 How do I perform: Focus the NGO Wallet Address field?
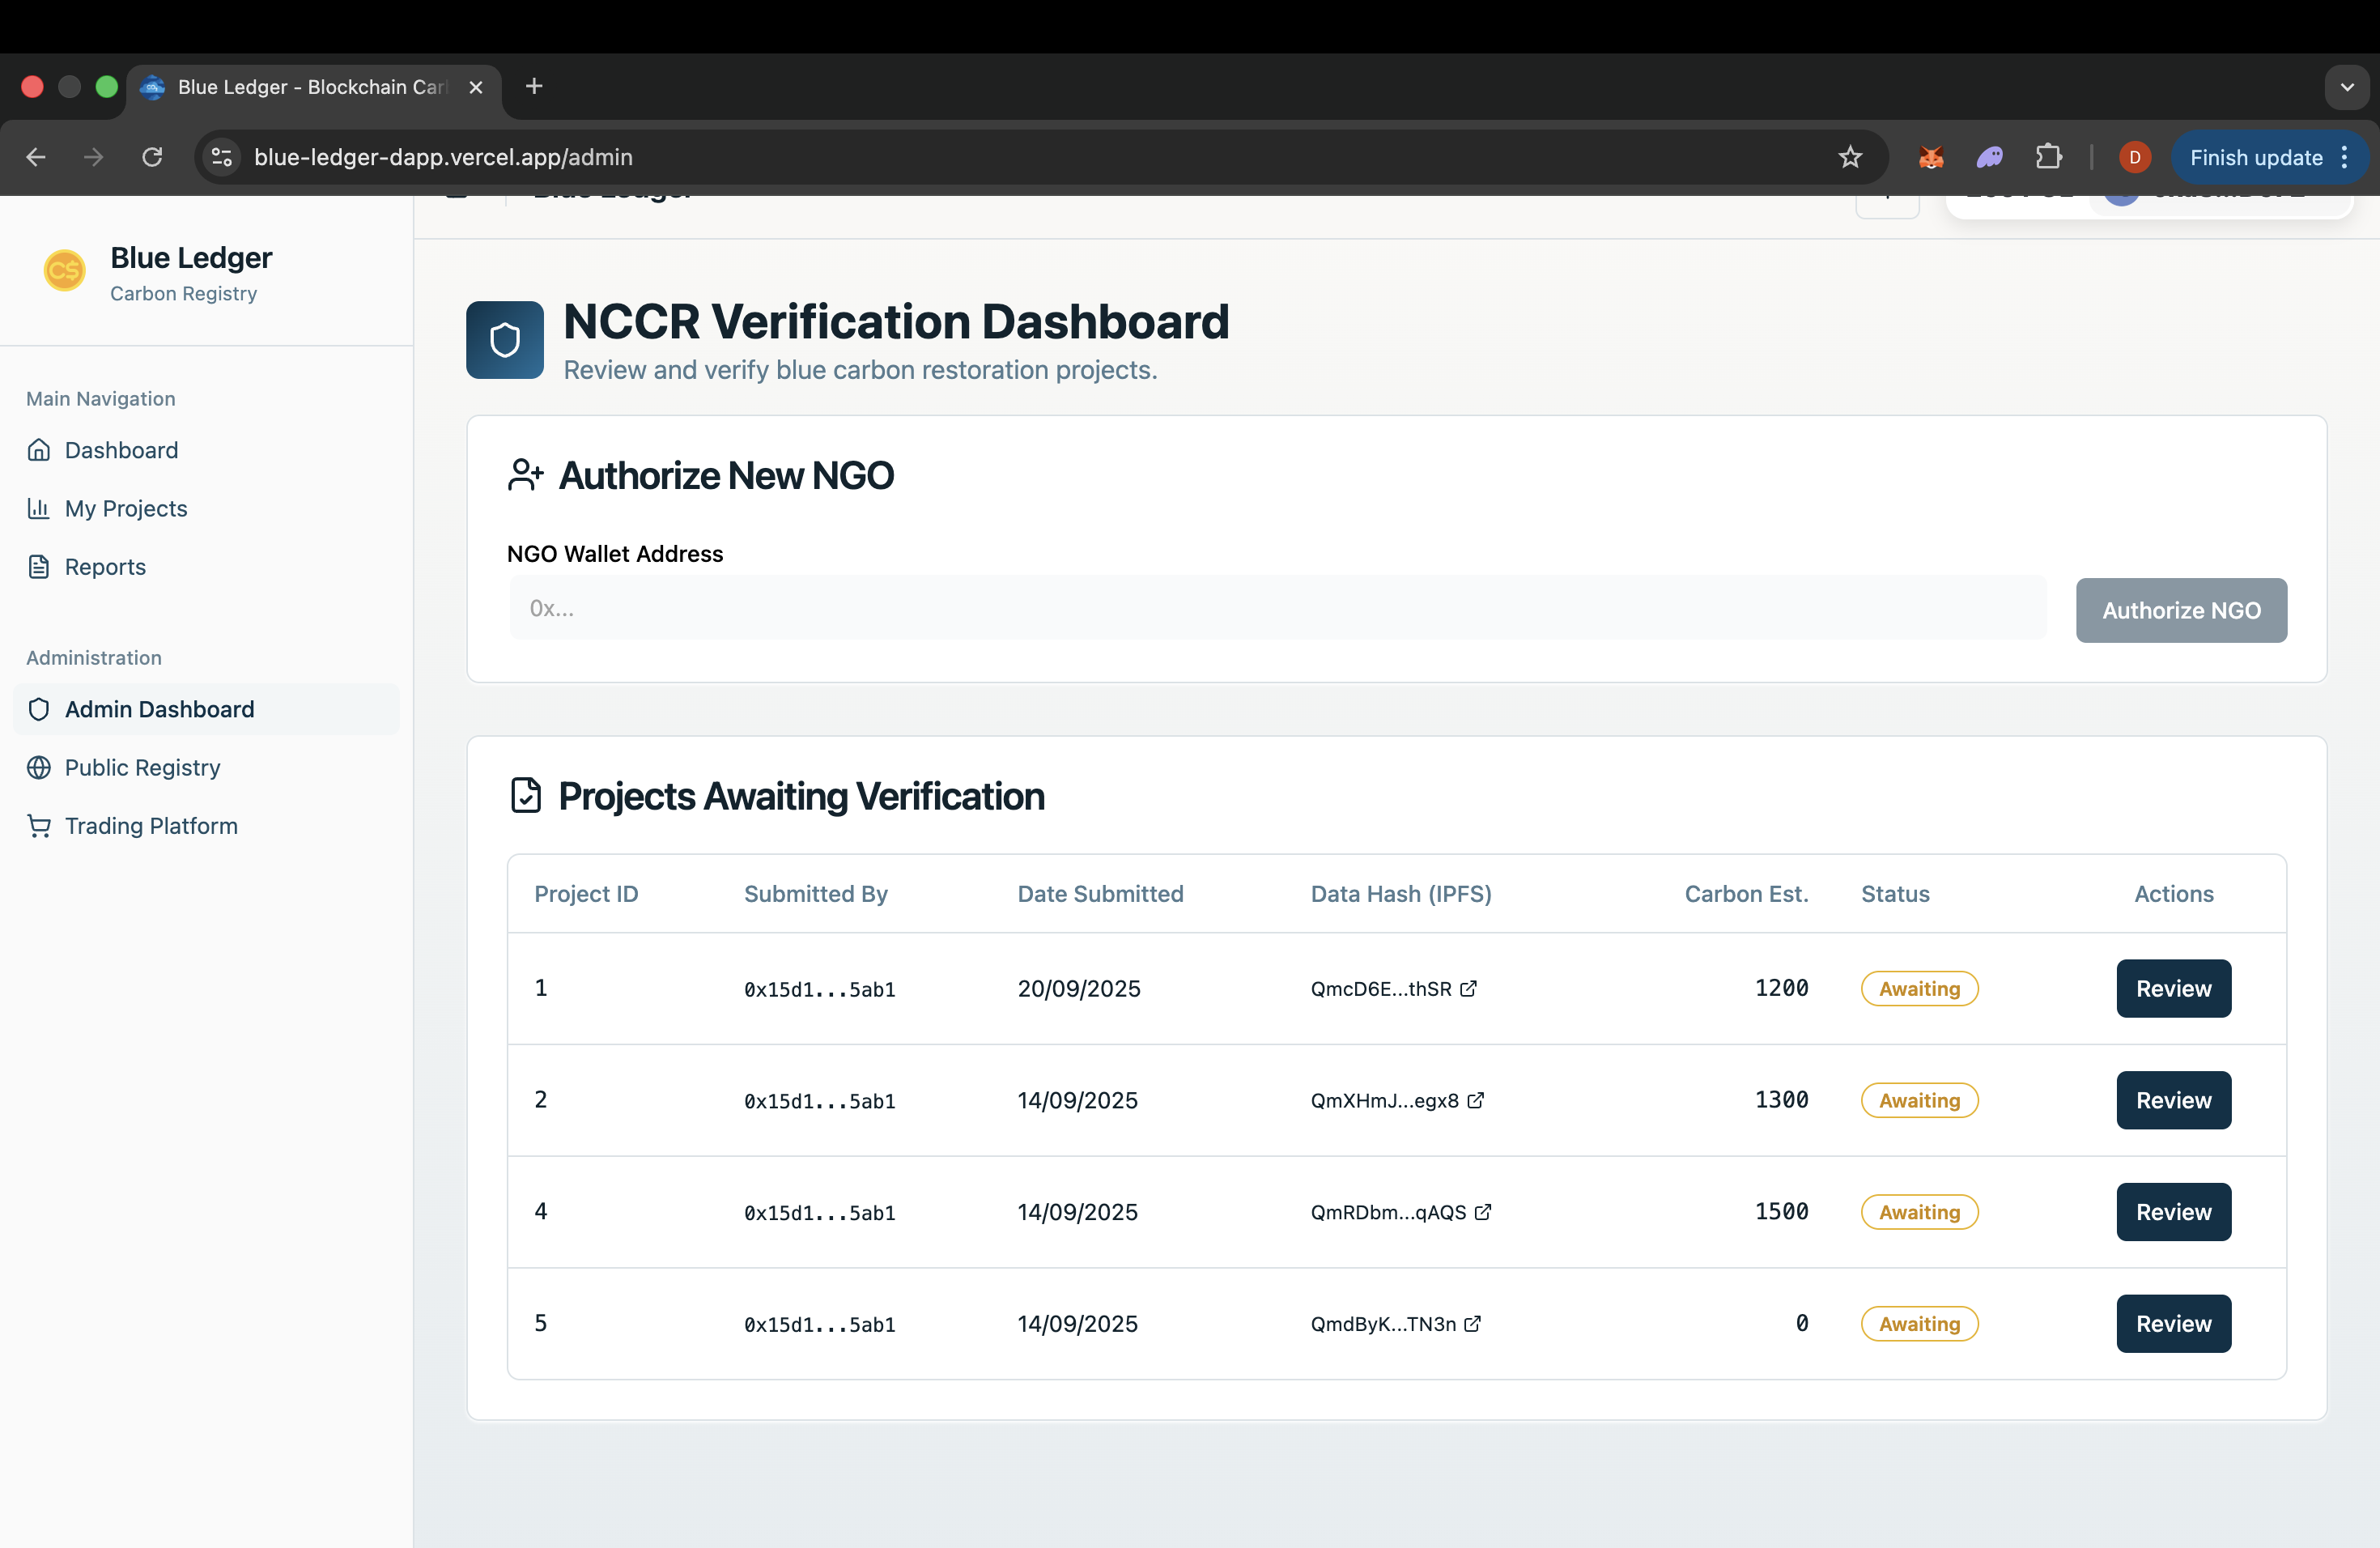[1277, 608]
